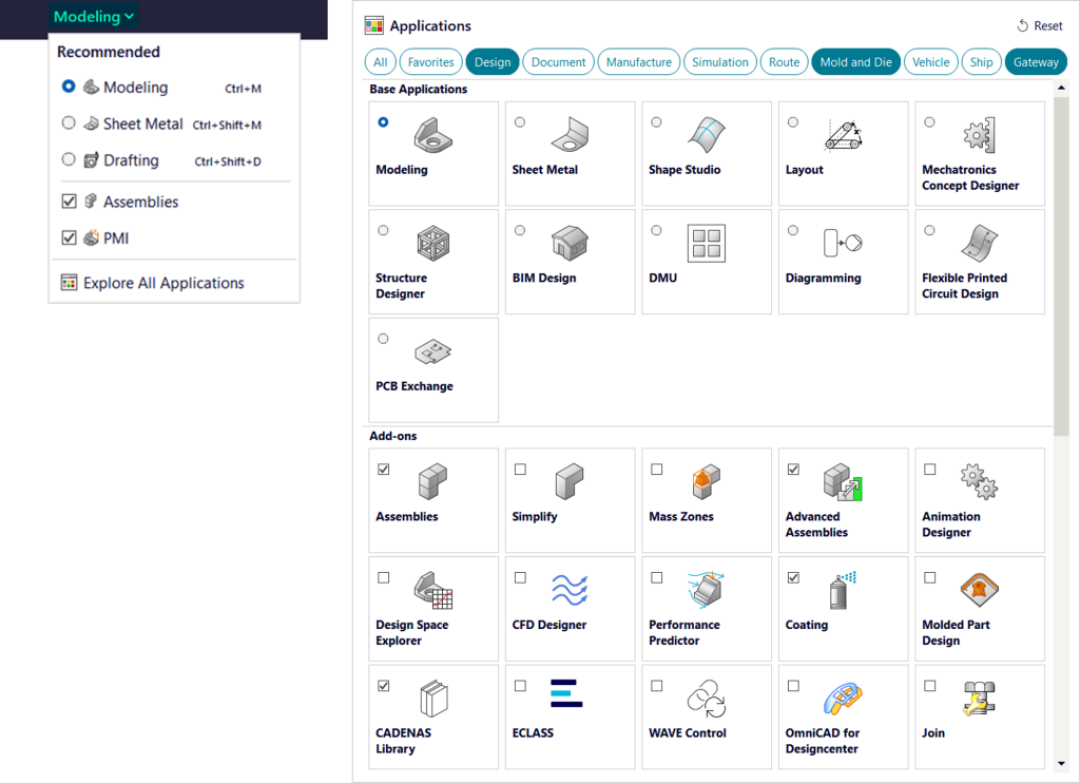Click the Sheet Metal application tile icon
This screenshot has height=783, width=1080.
(570, 134)
